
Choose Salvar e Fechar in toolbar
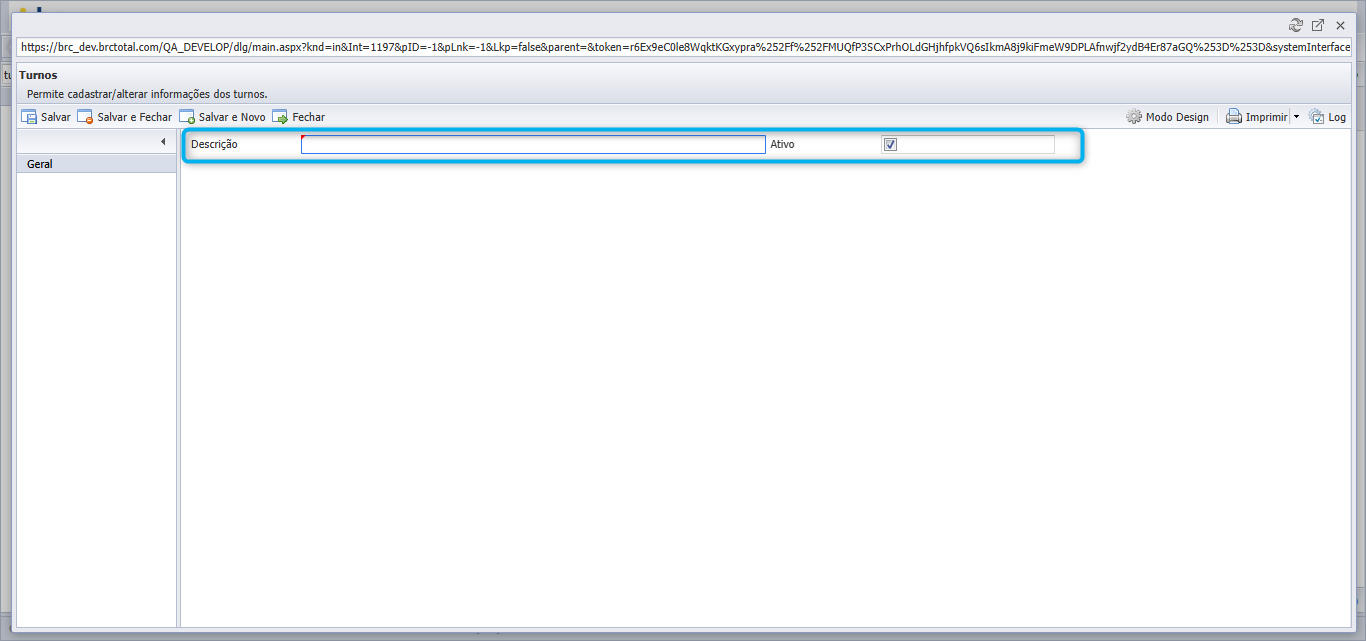(x=125, y=117)
